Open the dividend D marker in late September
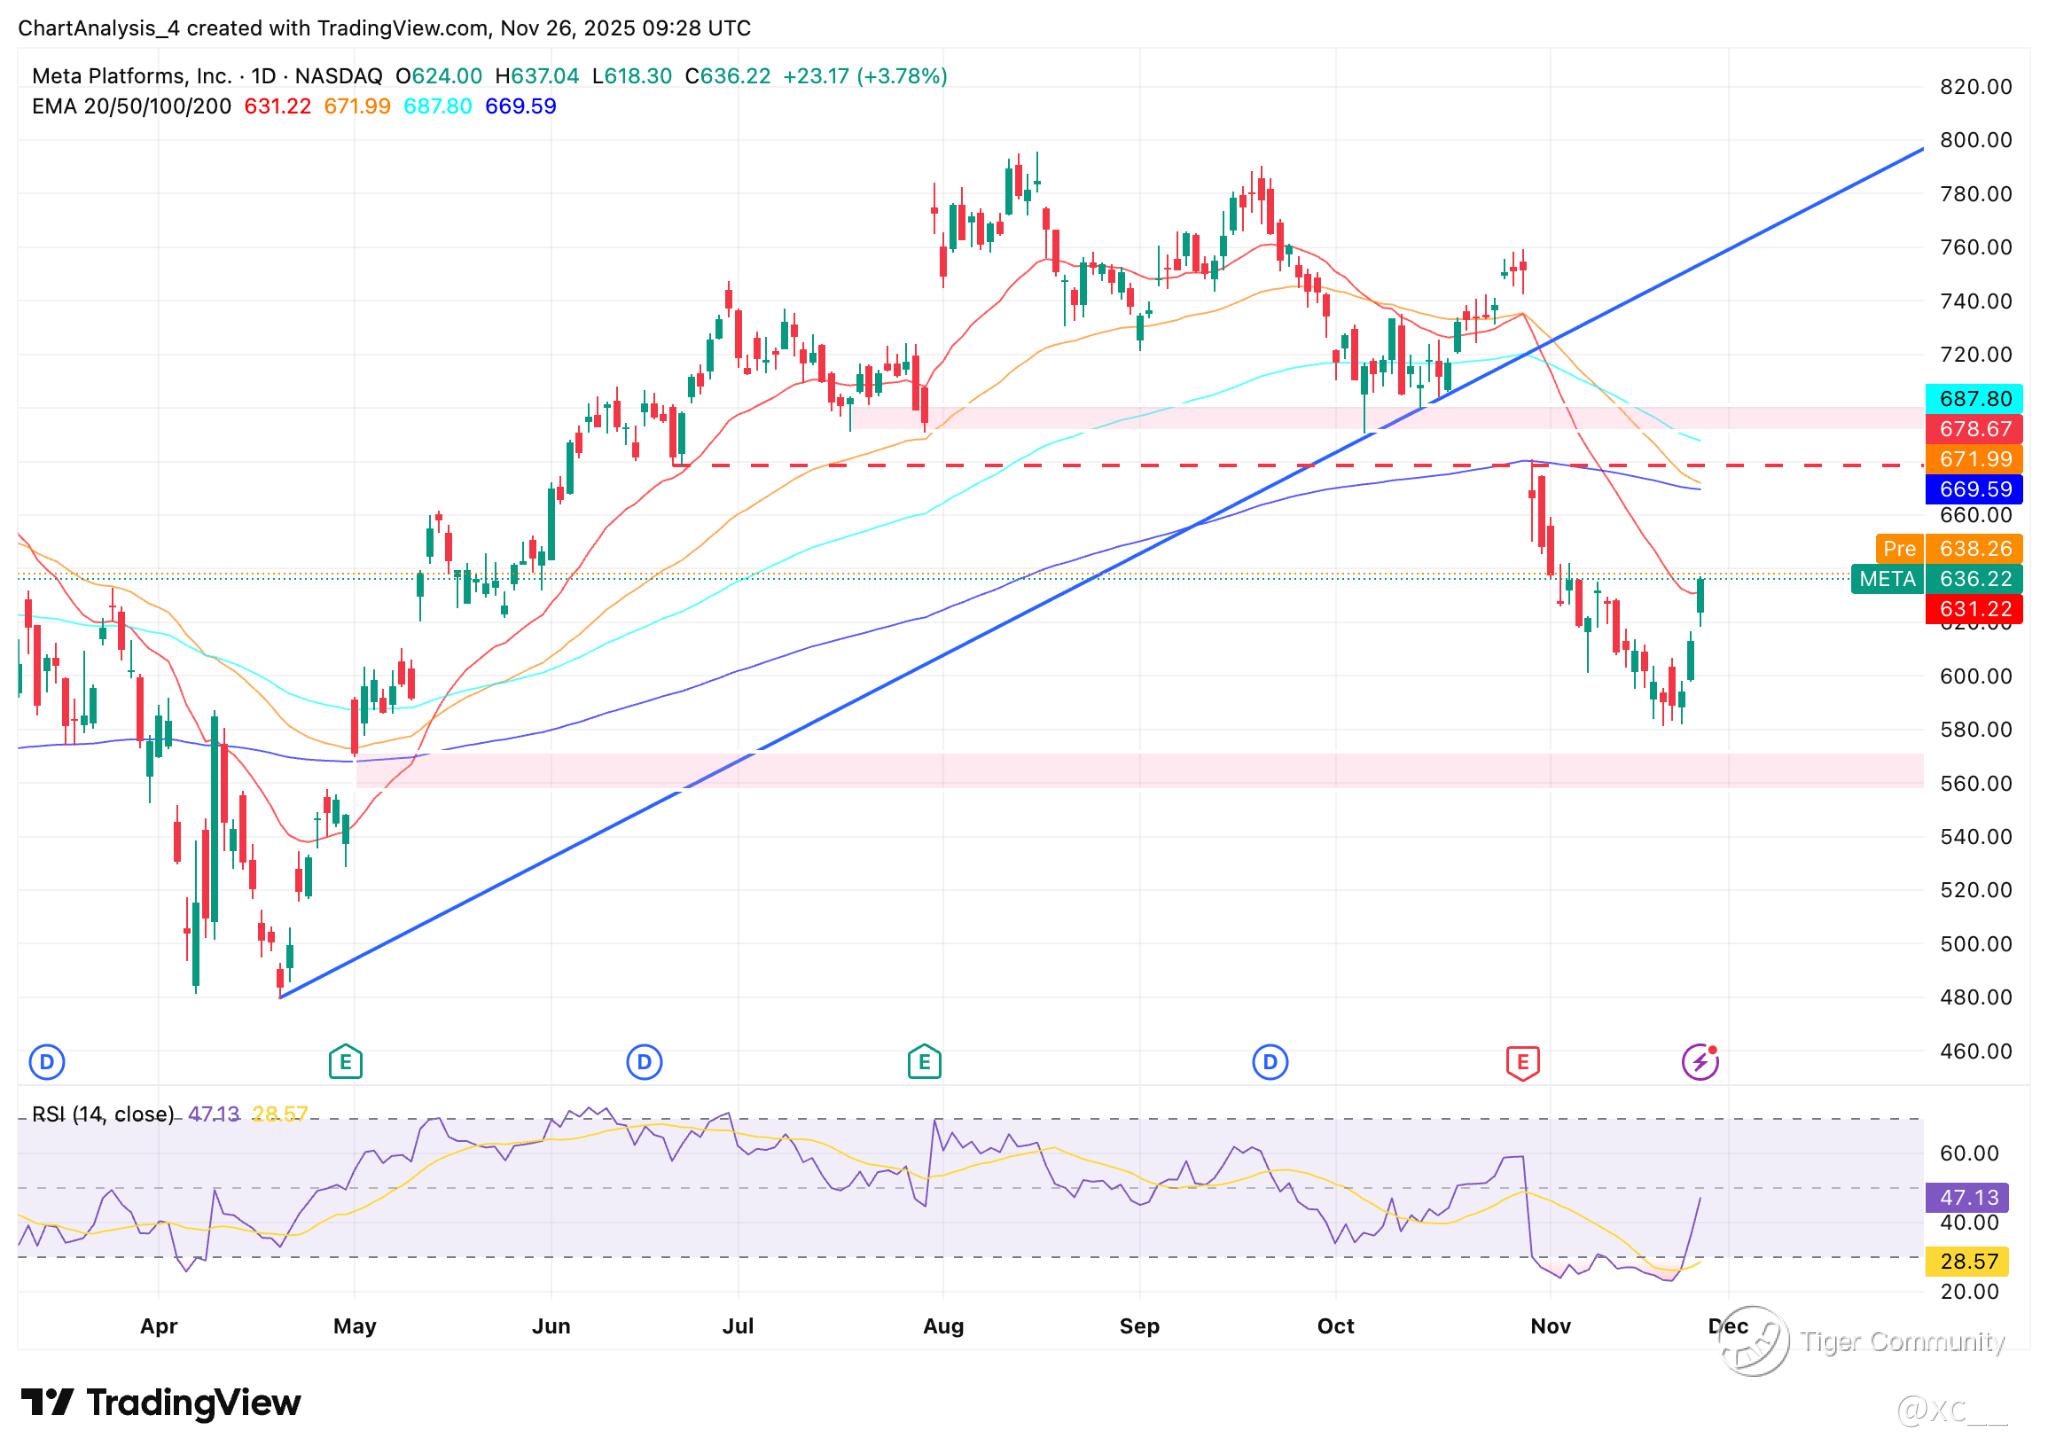Image resolution: width=2048 pixels, height=1455 pixels. click(x=1270, y=1061)
